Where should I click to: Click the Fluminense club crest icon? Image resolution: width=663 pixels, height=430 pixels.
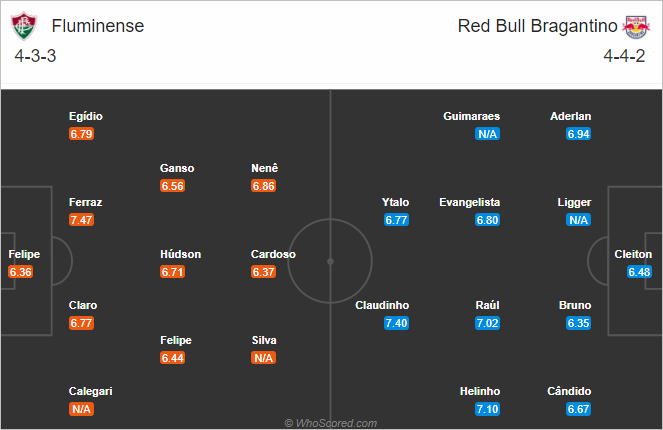[24, 26]
